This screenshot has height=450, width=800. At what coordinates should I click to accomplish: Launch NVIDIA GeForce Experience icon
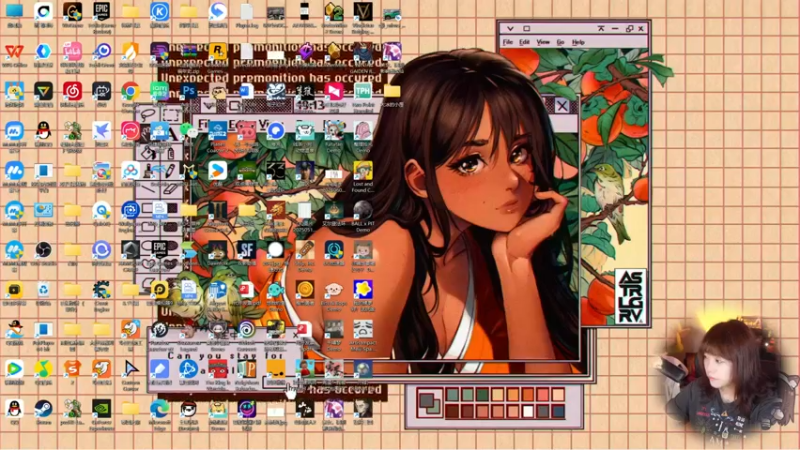click(102, 409)
